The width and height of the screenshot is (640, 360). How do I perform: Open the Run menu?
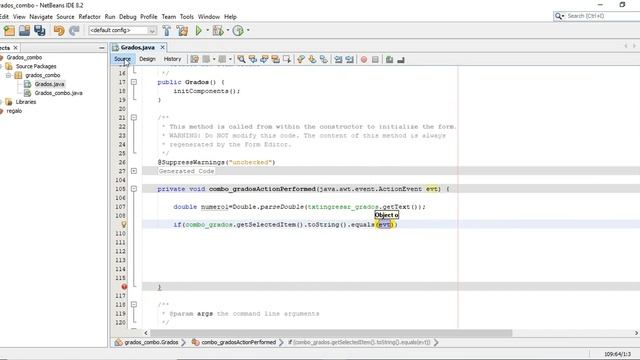(110, 17)
